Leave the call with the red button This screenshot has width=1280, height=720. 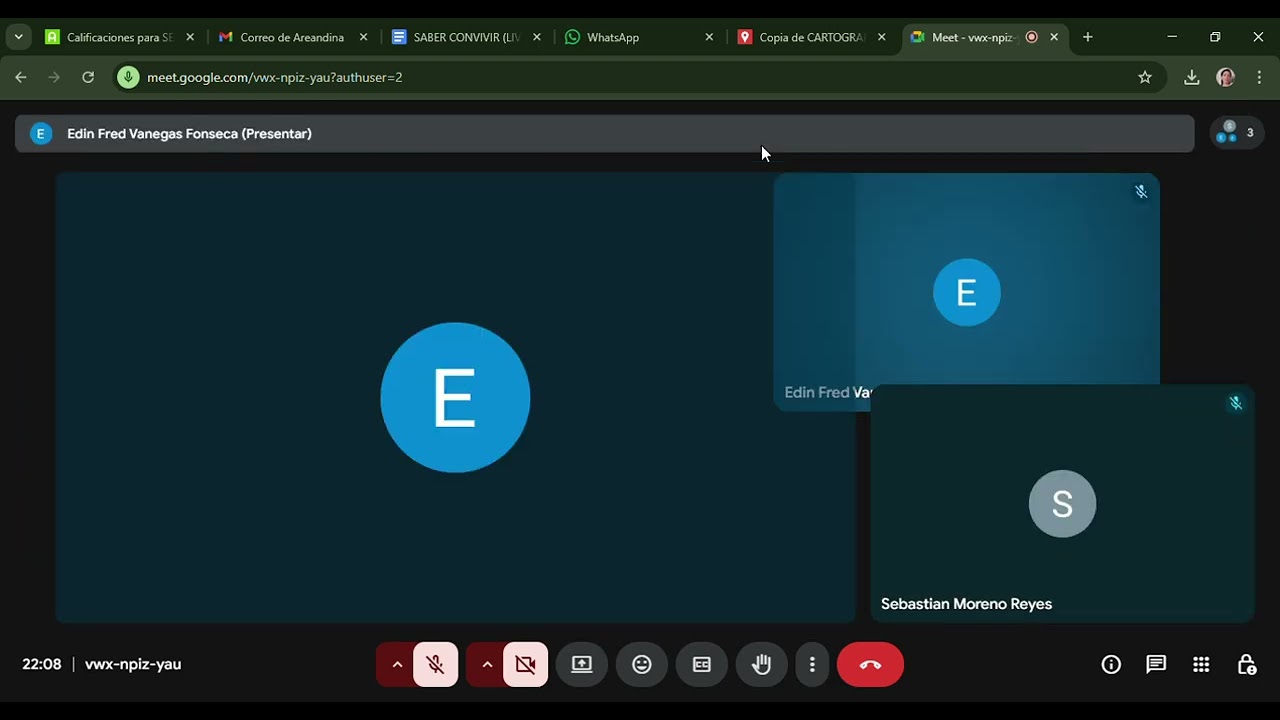coord(870,664)
